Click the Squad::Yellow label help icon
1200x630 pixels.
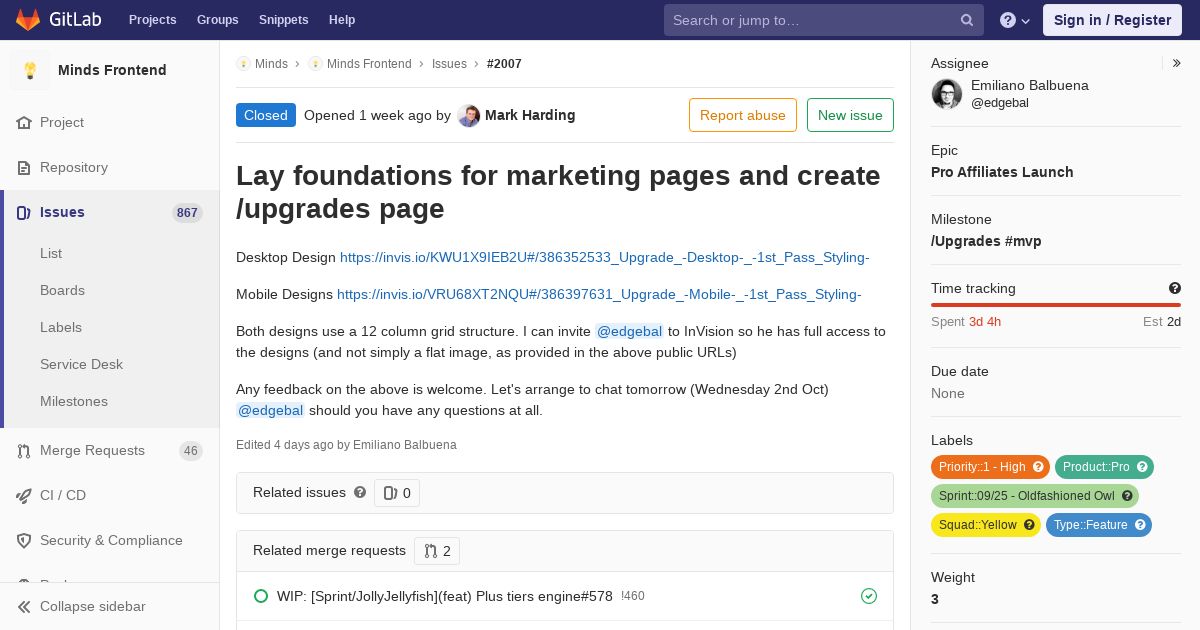click(1029, 525)
